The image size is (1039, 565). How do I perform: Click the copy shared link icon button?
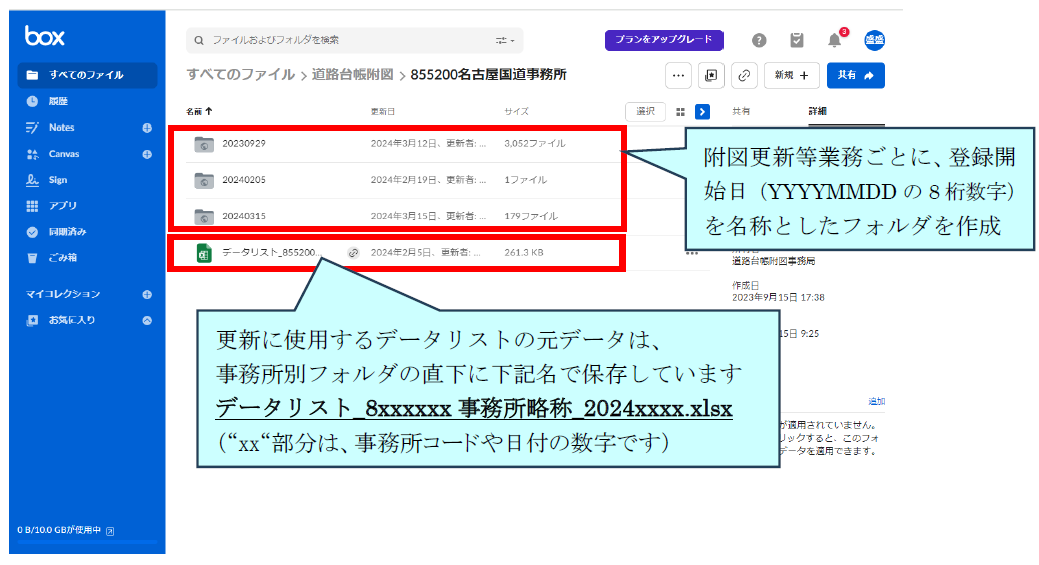(744, 75)
